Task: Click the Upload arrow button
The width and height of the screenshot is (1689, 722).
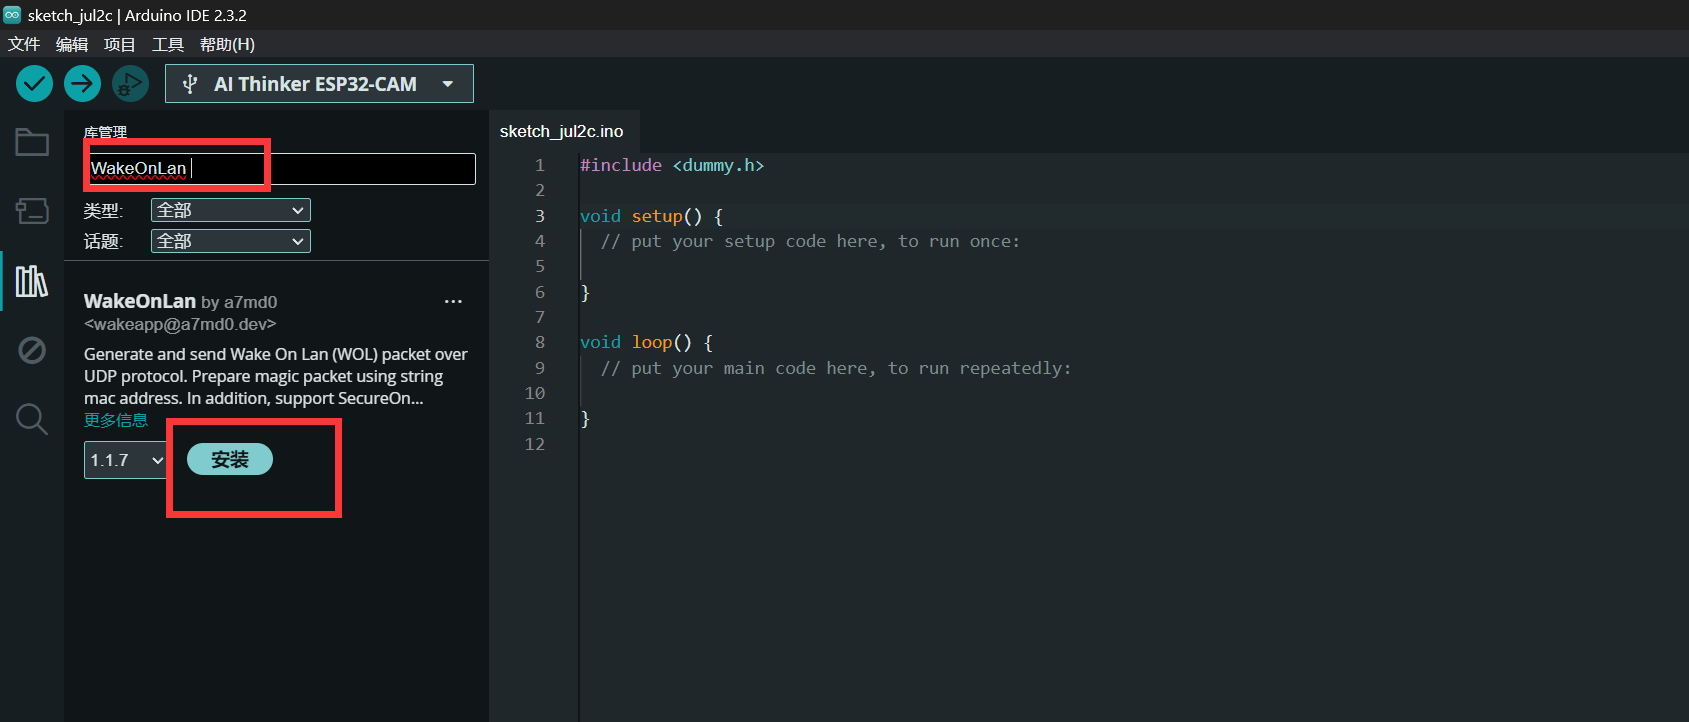Action: click(x=83, y=84)
